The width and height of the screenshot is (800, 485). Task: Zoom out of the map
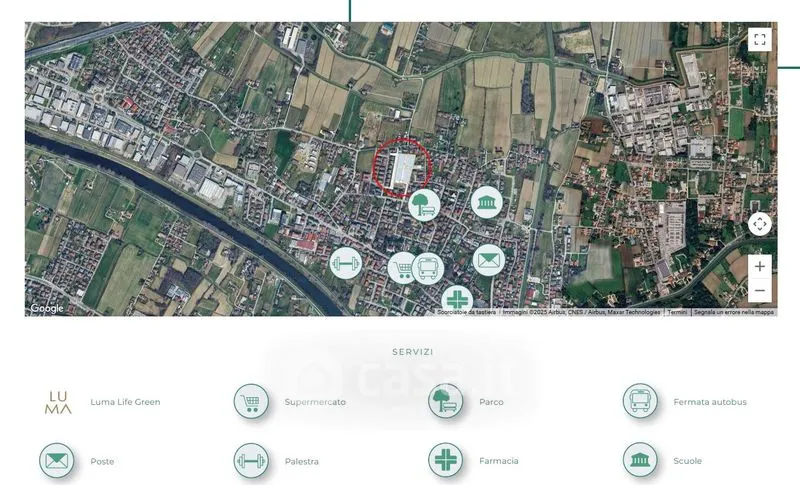(x=759, y=291)
